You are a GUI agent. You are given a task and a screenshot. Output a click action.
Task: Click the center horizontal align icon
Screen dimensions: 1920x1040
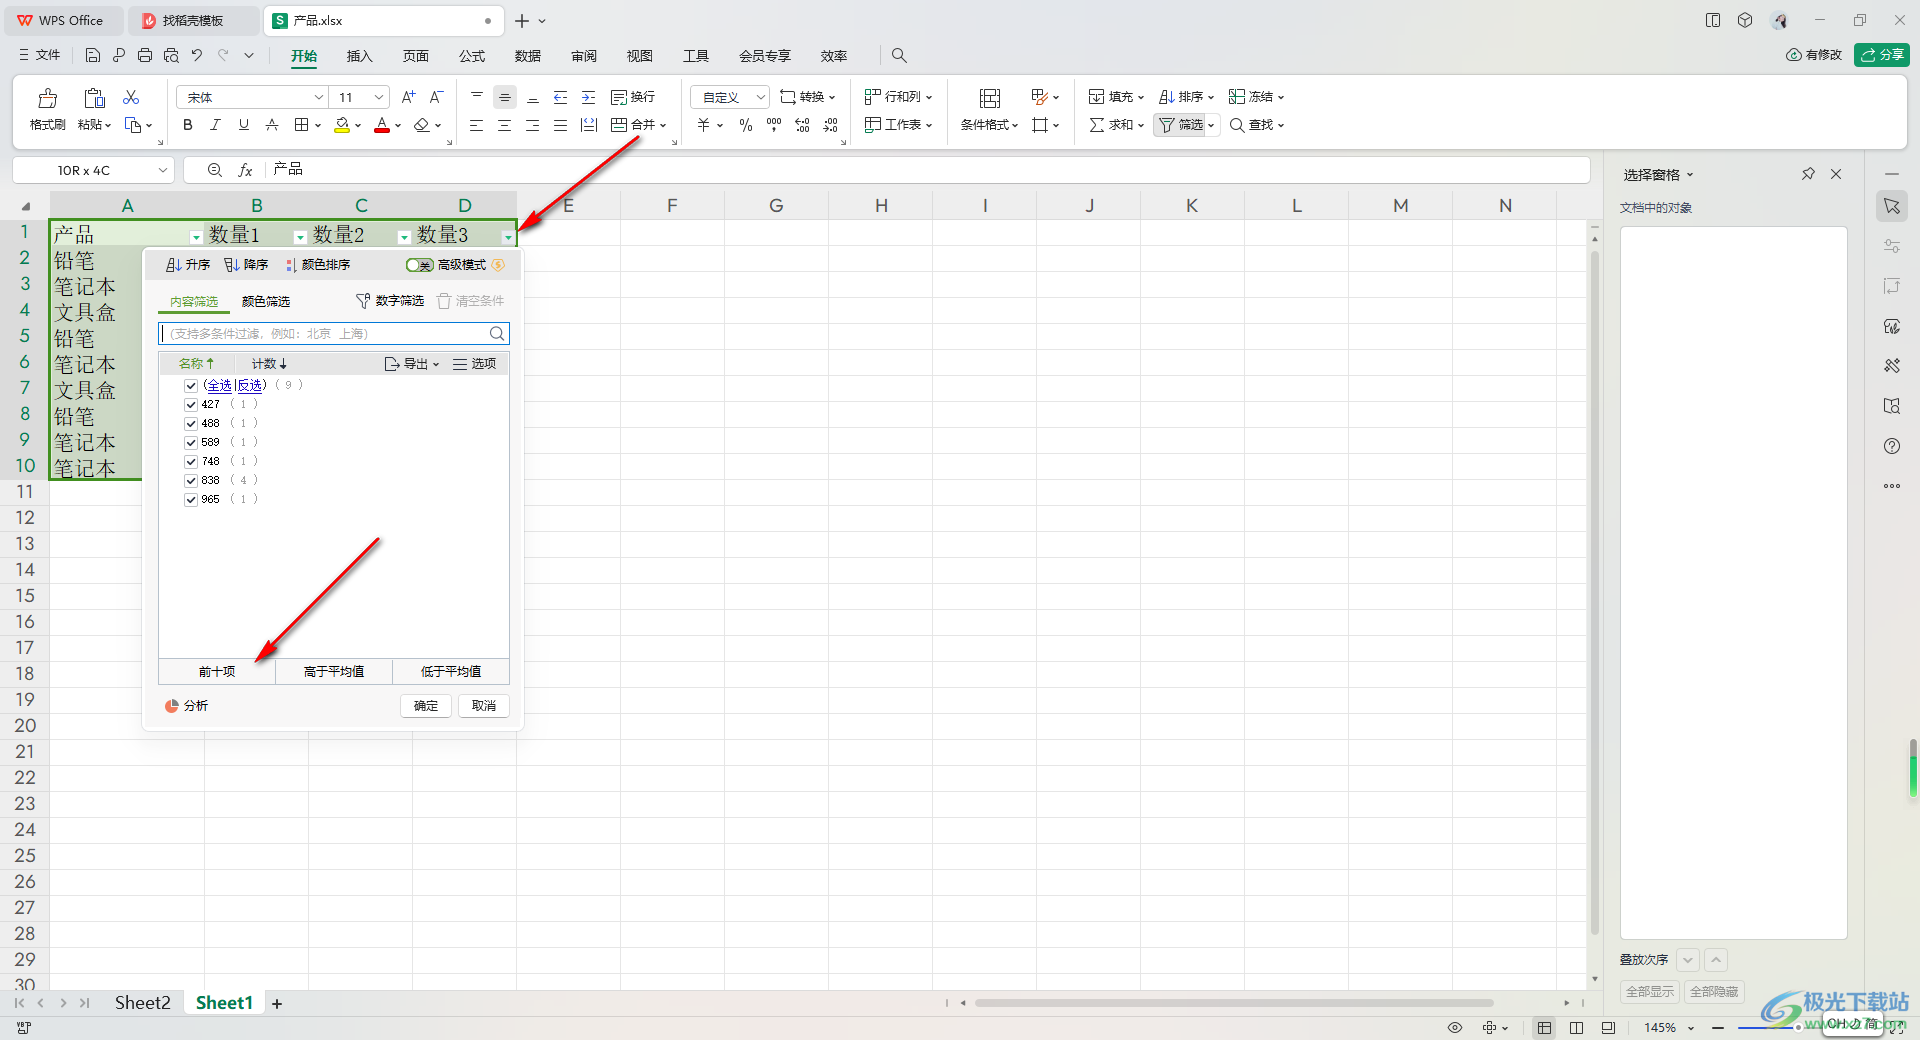504,125
